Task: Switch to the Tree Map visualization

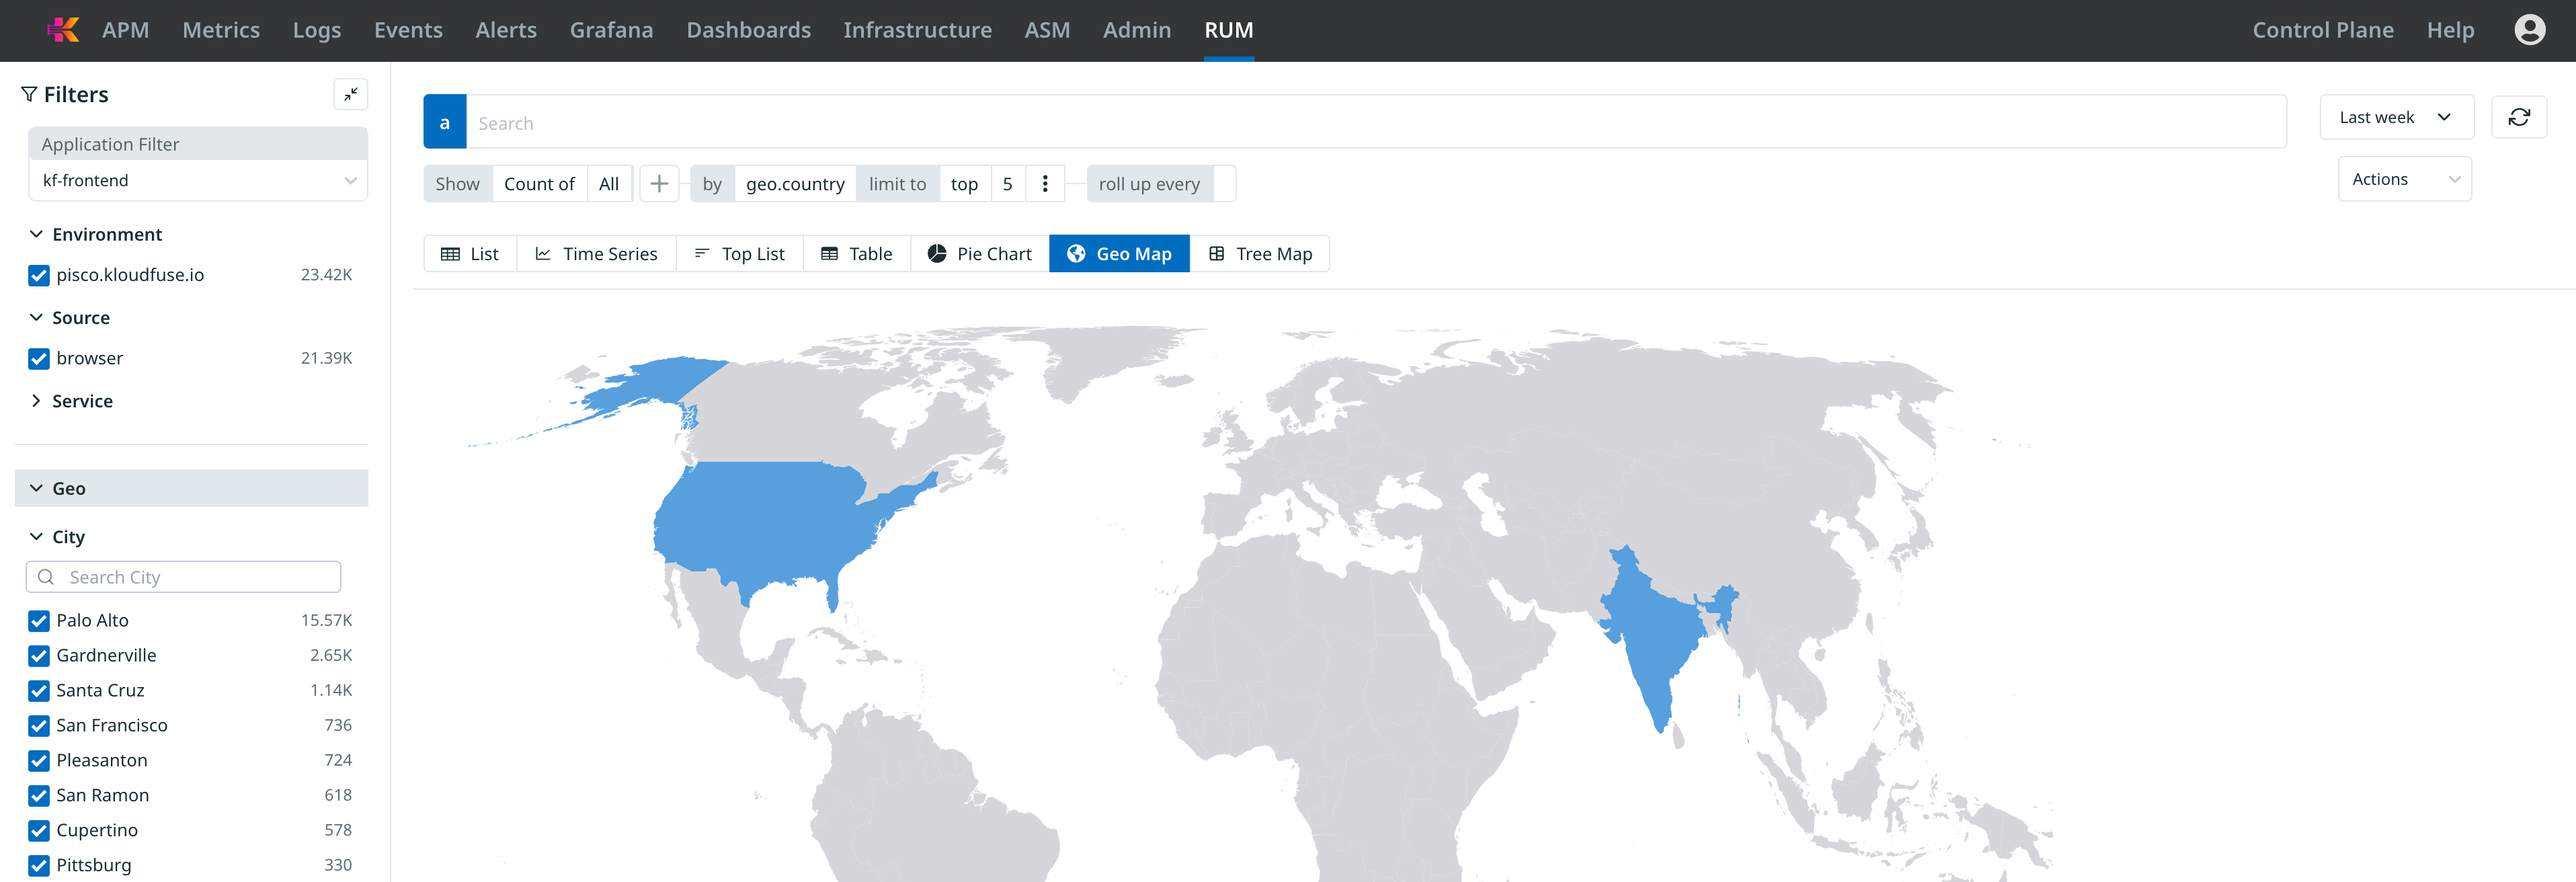Action: point(1259,254)
